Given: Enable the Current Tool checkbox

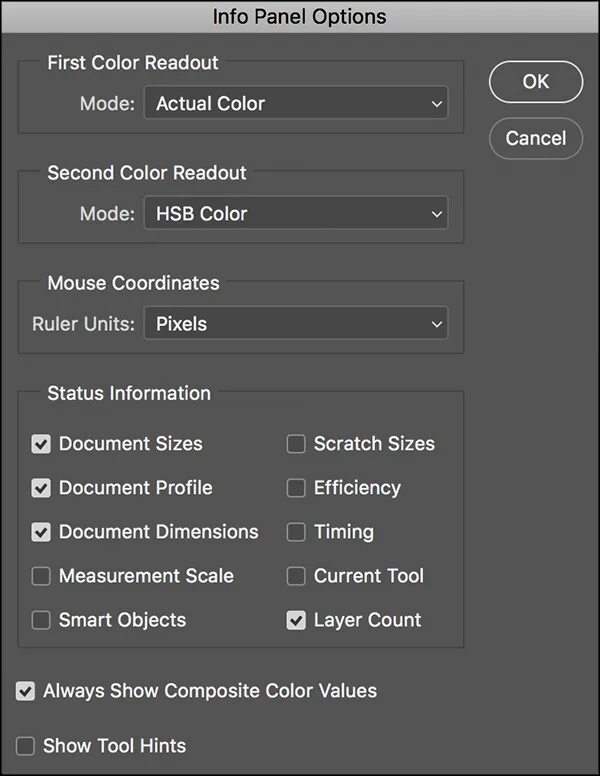Looking at the screenshot, I should pyautogui.click(x=296, y=576).
